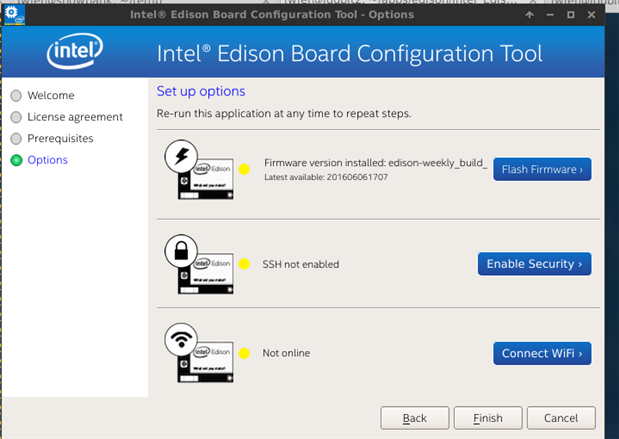
Task: Click the title bar roll-up arrow
Action: tap(530, 17)
